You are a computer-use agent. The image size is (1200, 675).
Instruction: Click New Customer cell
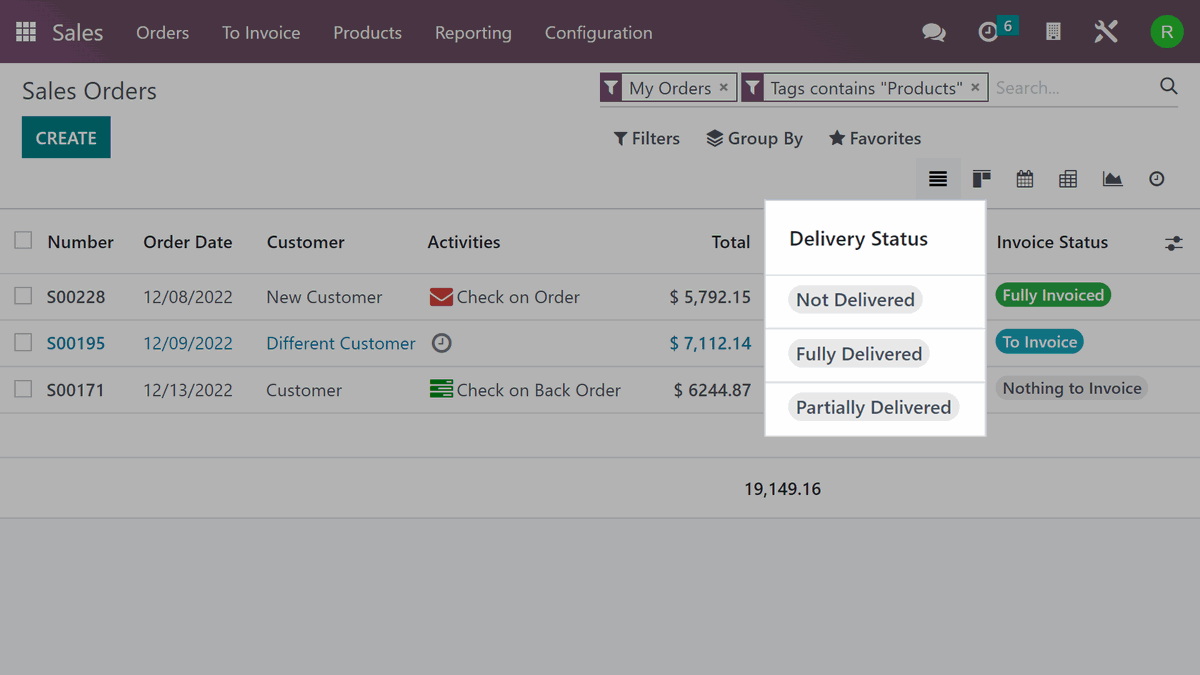click(x=324, y=297)
